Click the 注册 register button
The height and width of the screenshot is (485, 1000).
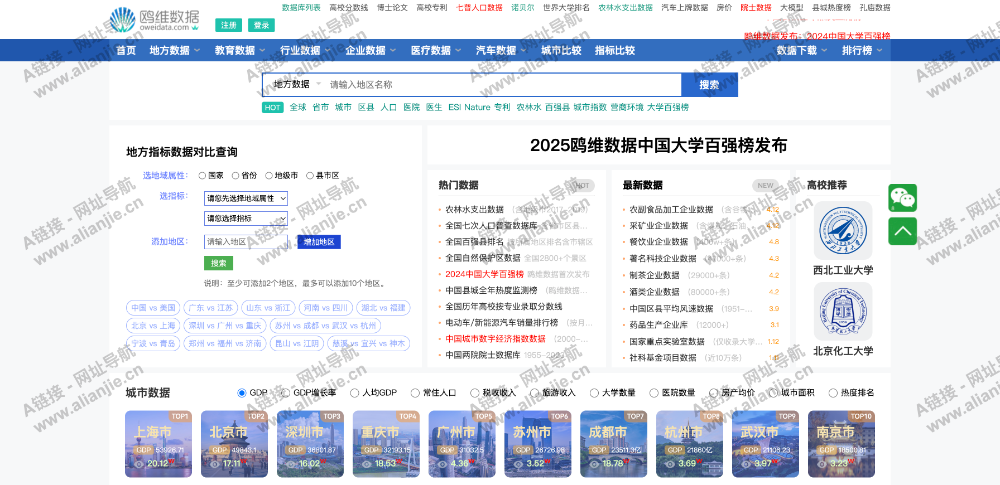(x=228, y=25)
